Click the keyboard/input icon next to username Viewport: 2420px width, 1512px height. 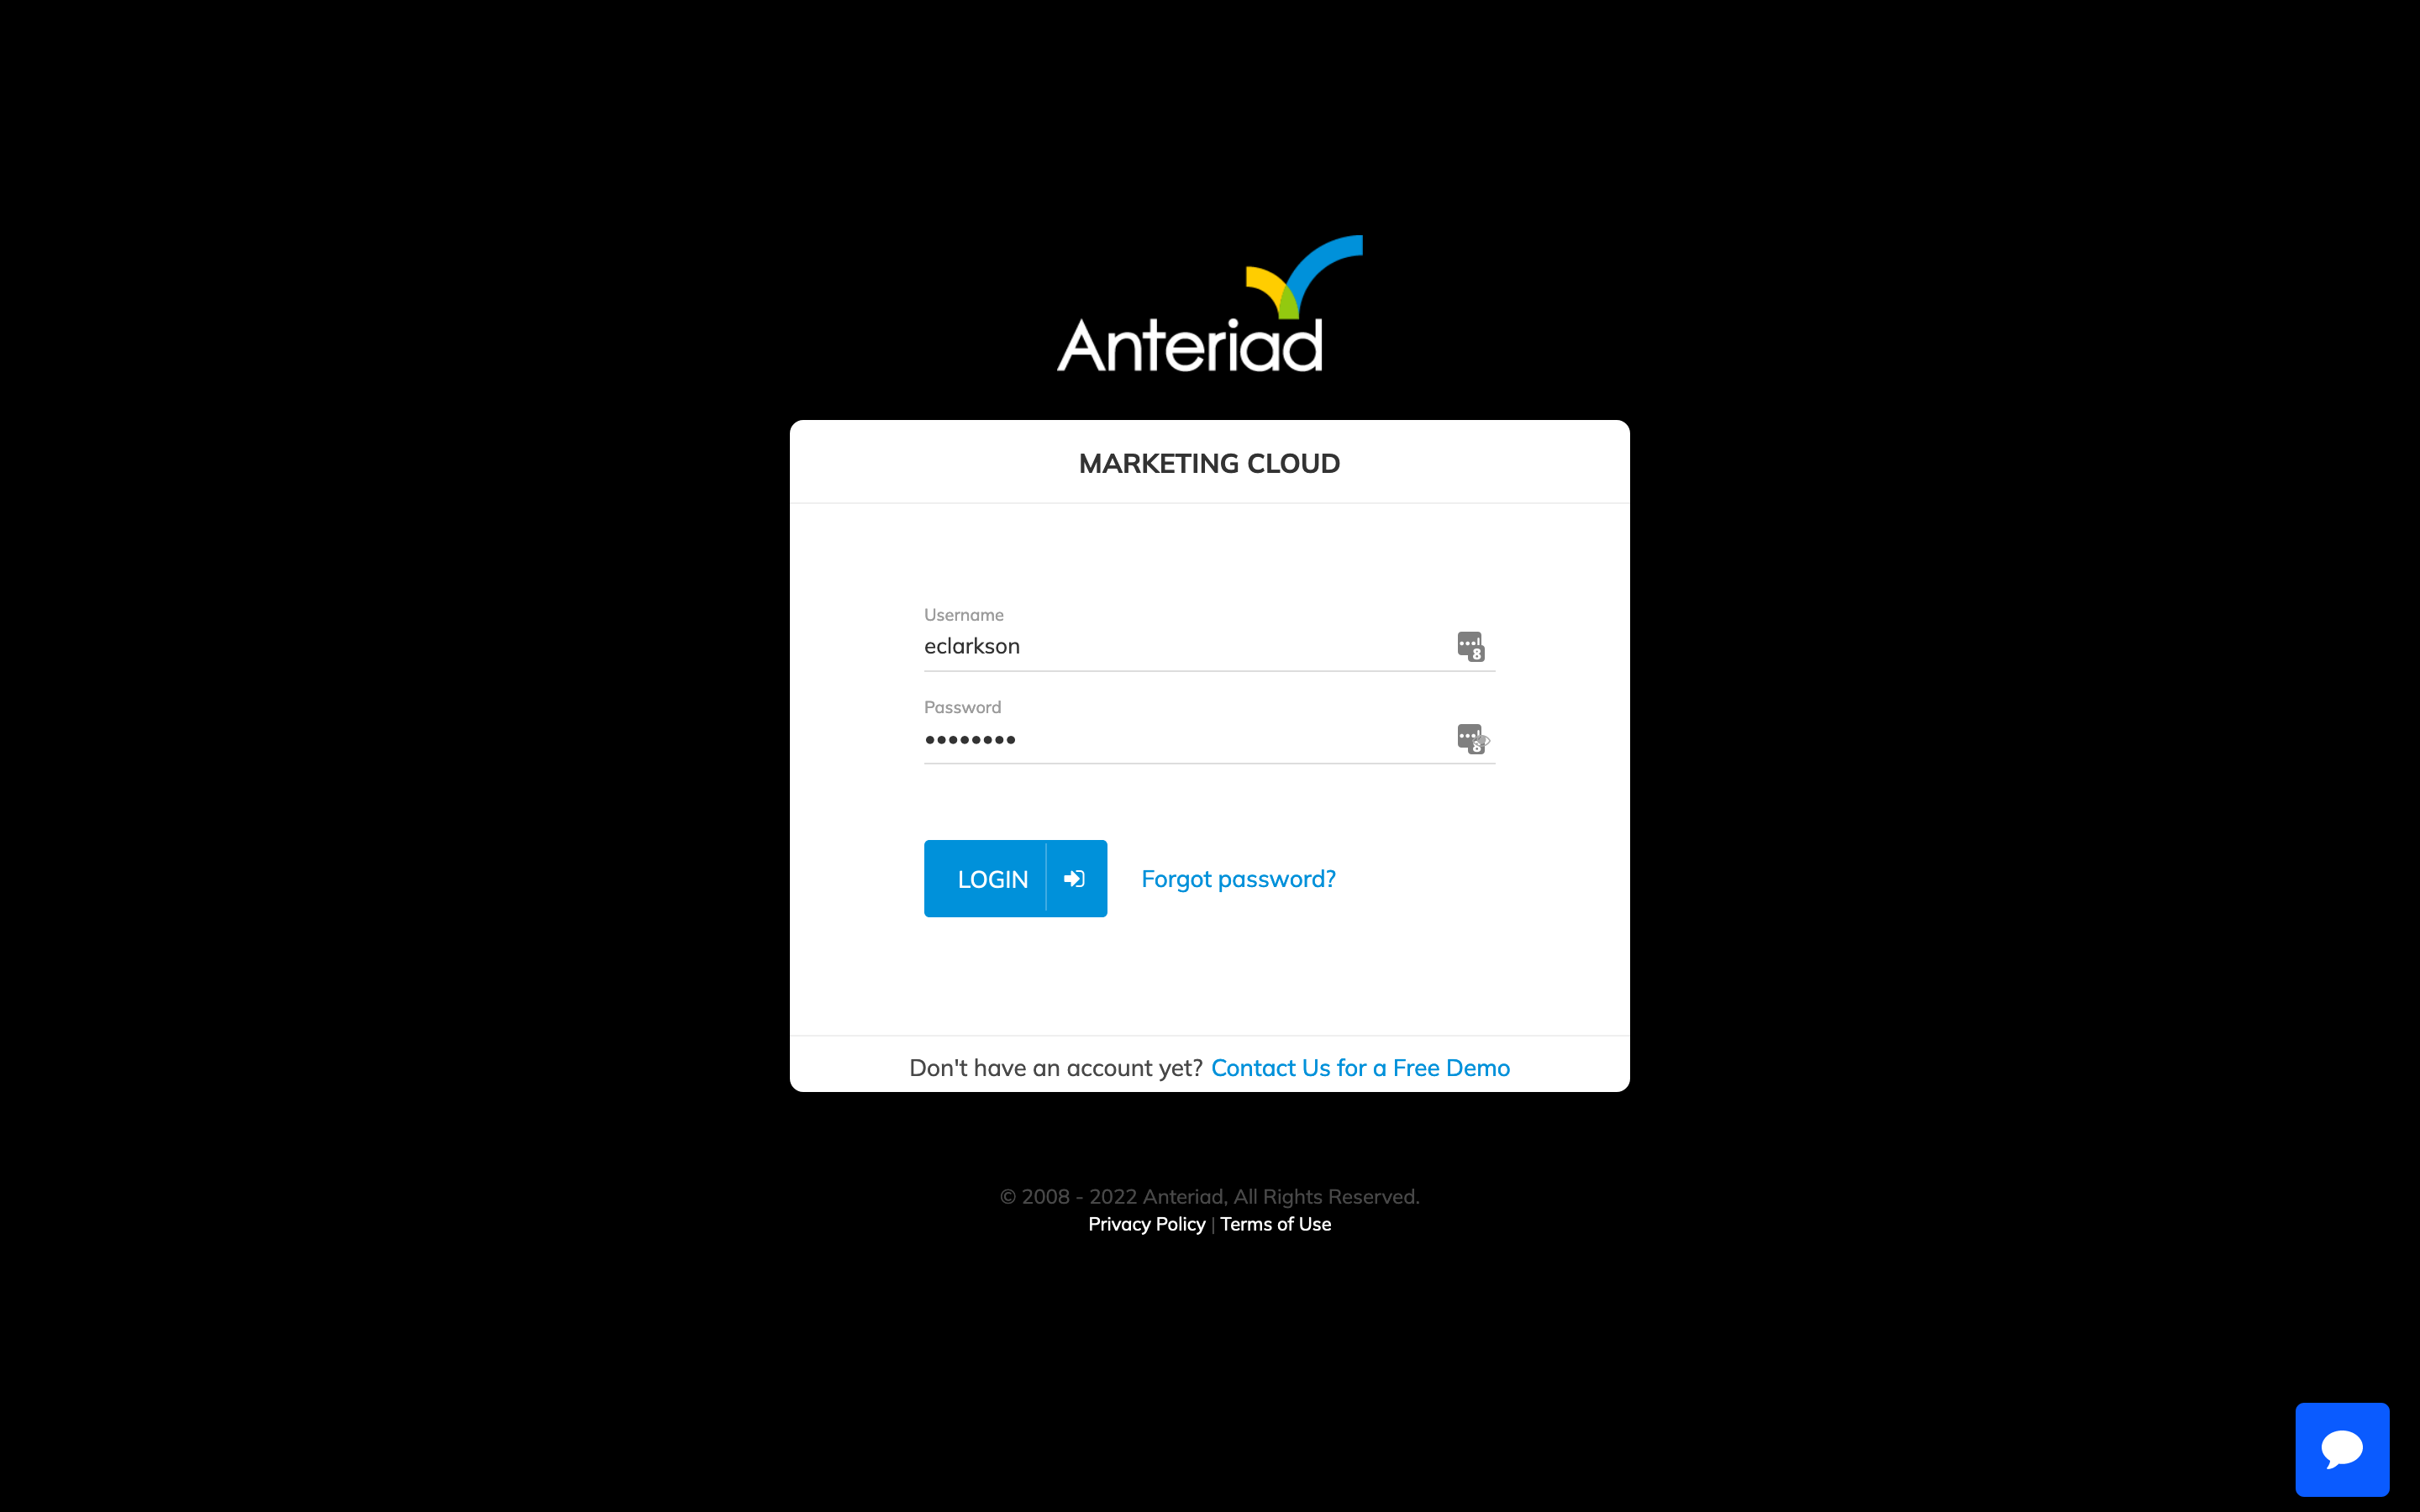click(x=1472, y=646)
